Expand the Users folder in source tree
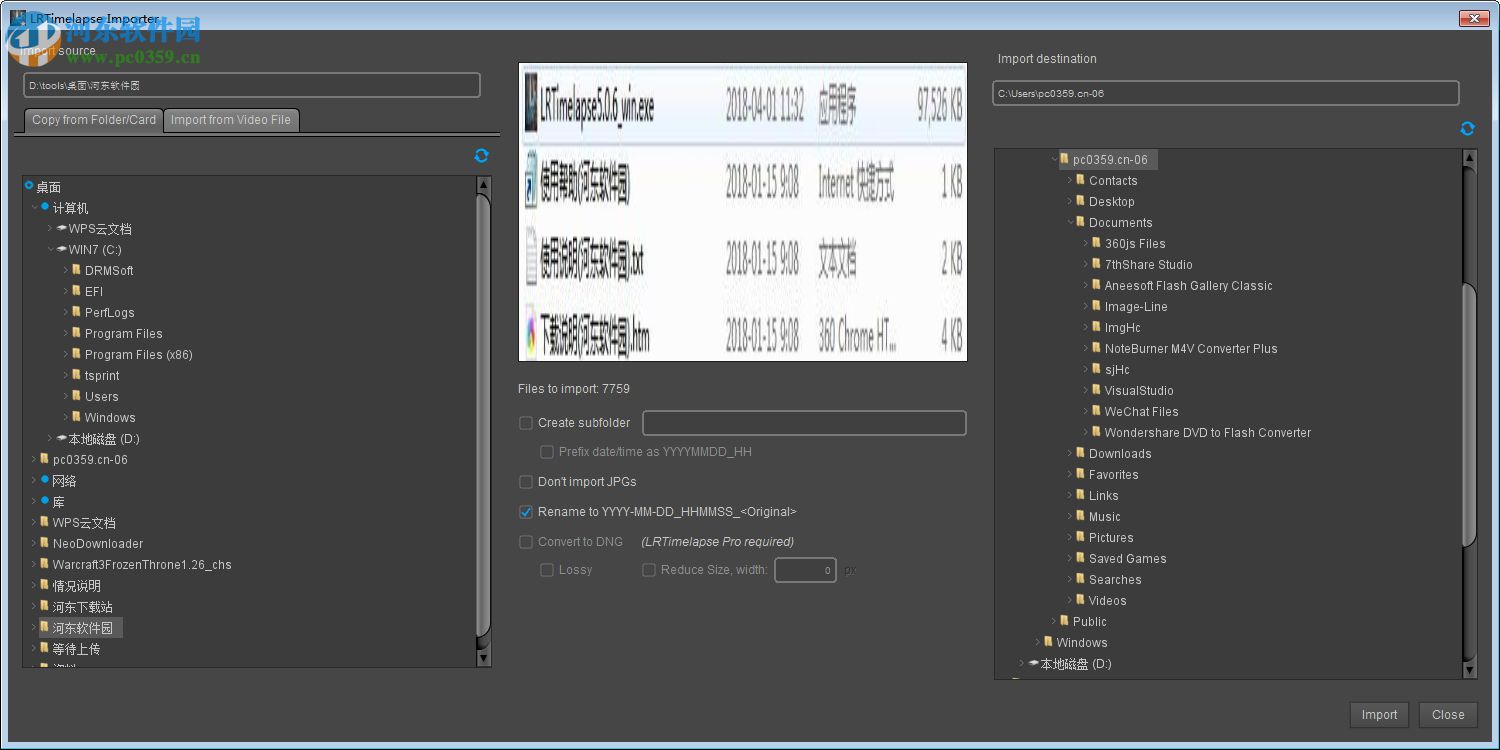Image resolution: width=1500 pixels, height=750 pixels. tap(66, 397)
